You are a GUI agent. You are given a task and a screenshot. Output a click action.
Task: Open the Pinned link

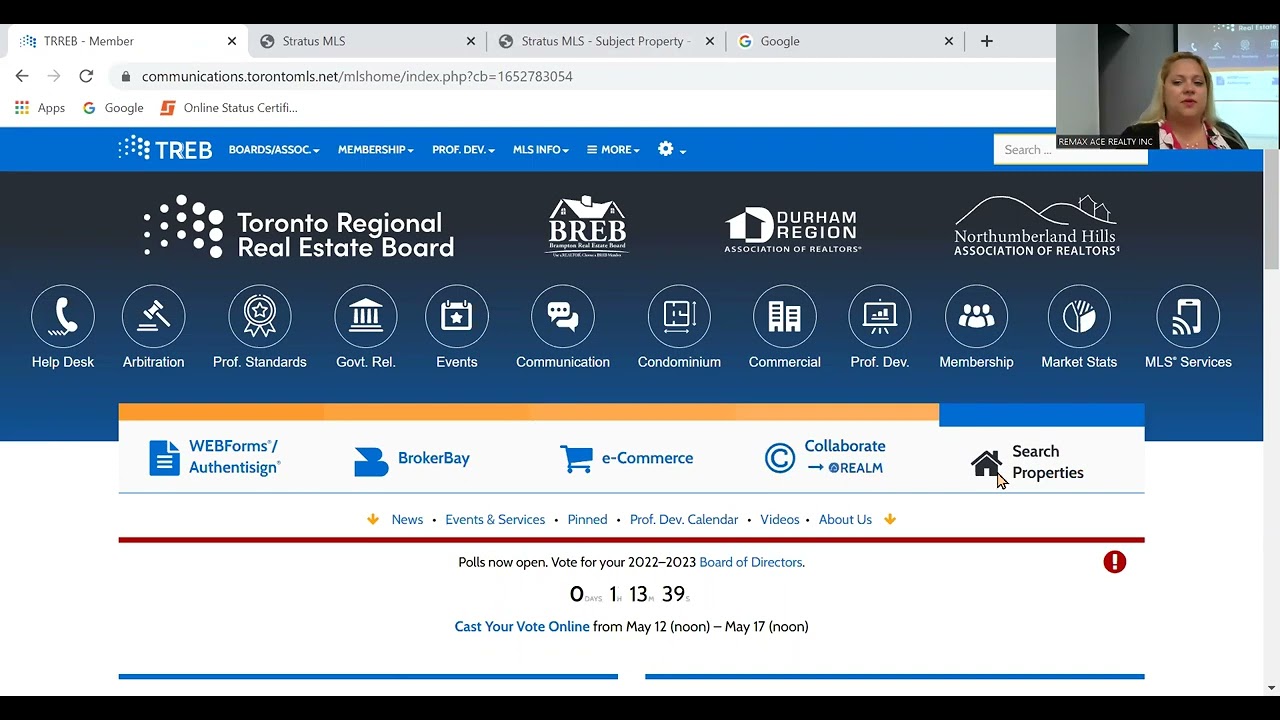[587, 520]
